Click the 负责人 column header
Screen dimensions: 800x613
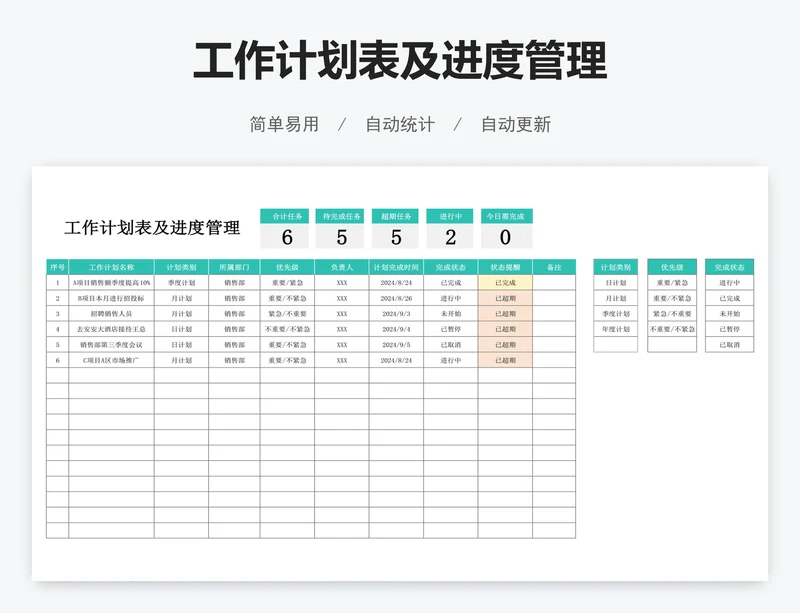tap(342, 267)
